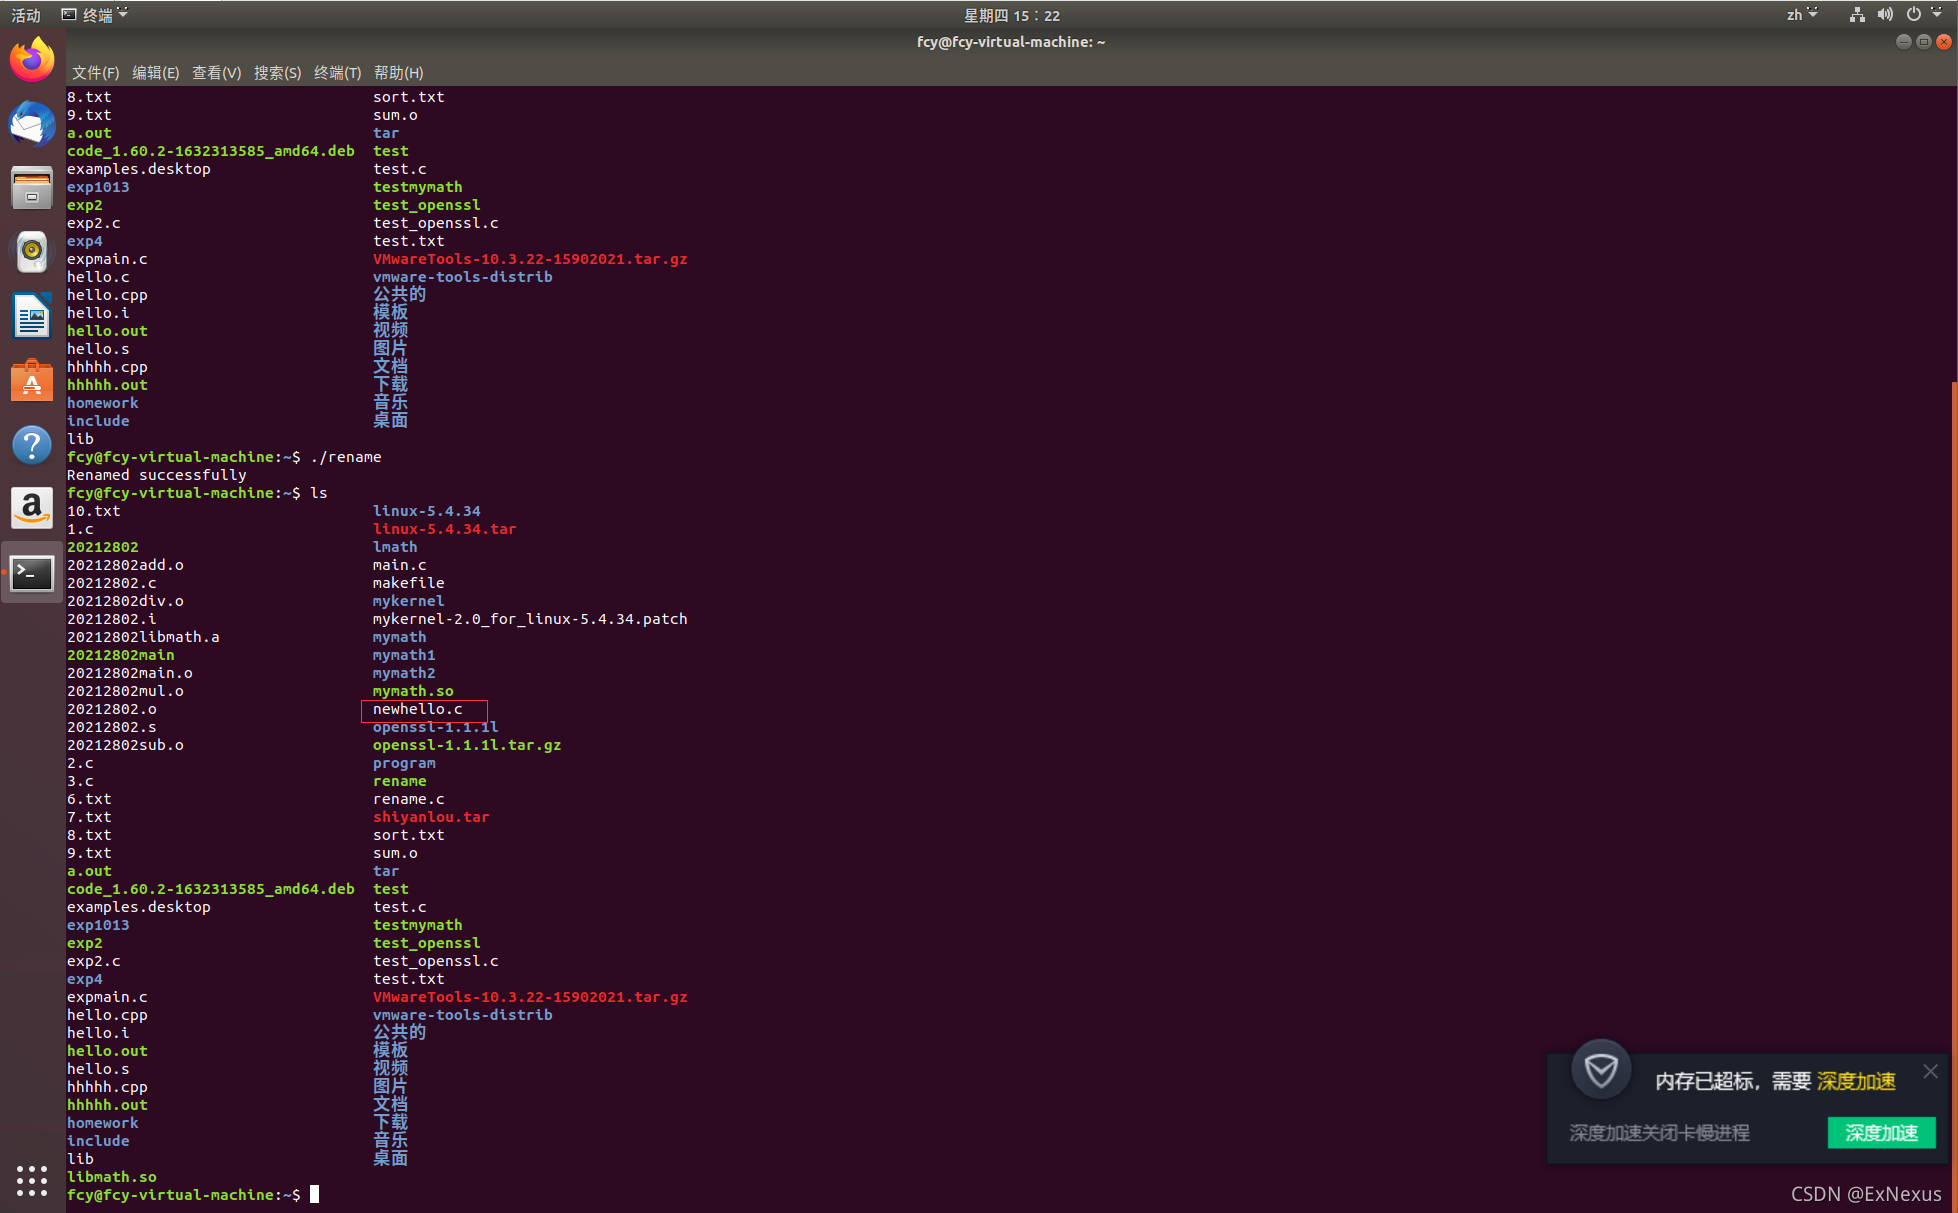Click the Terminal icon in dock

[32, 573]
